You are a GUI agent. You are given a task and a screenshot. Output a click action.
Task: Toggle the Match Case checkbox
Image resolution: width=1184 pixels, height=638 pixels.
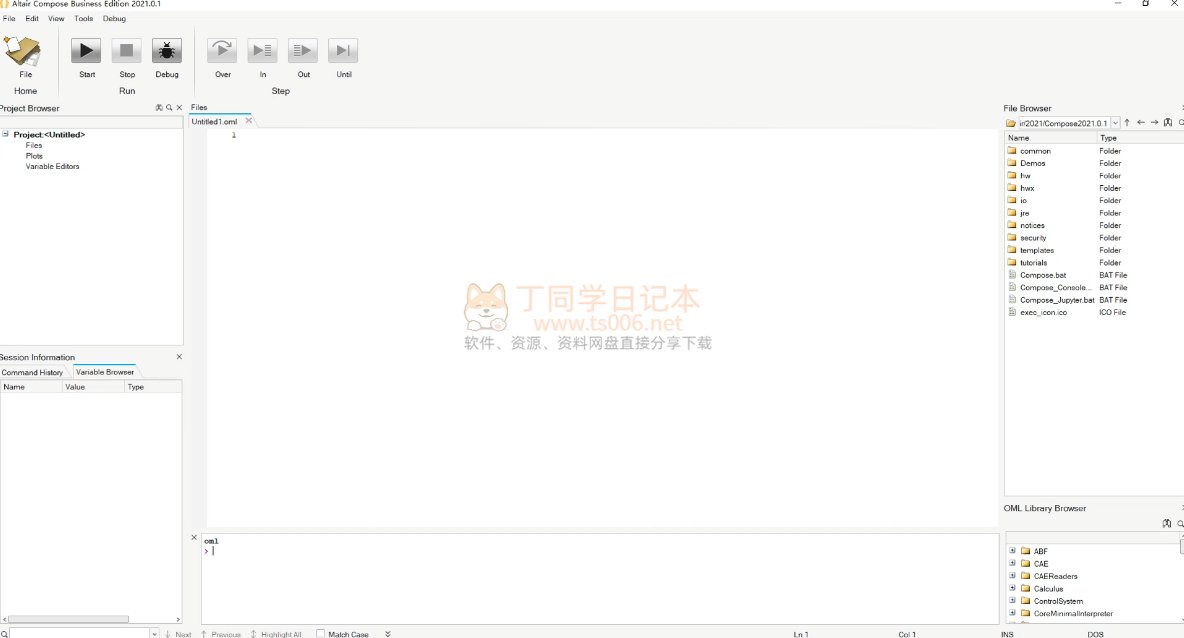point(320,633)
